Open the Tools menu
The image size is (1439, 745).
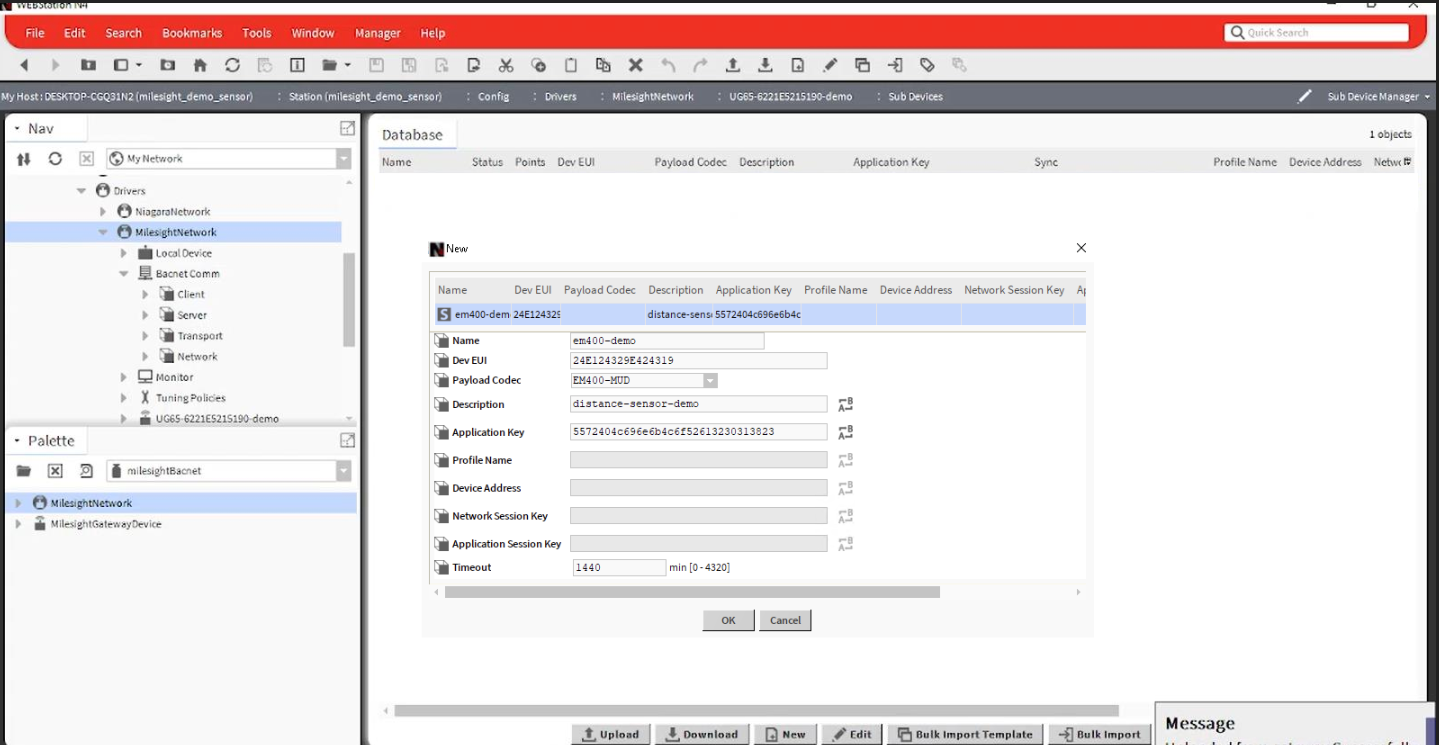[257, 33]
